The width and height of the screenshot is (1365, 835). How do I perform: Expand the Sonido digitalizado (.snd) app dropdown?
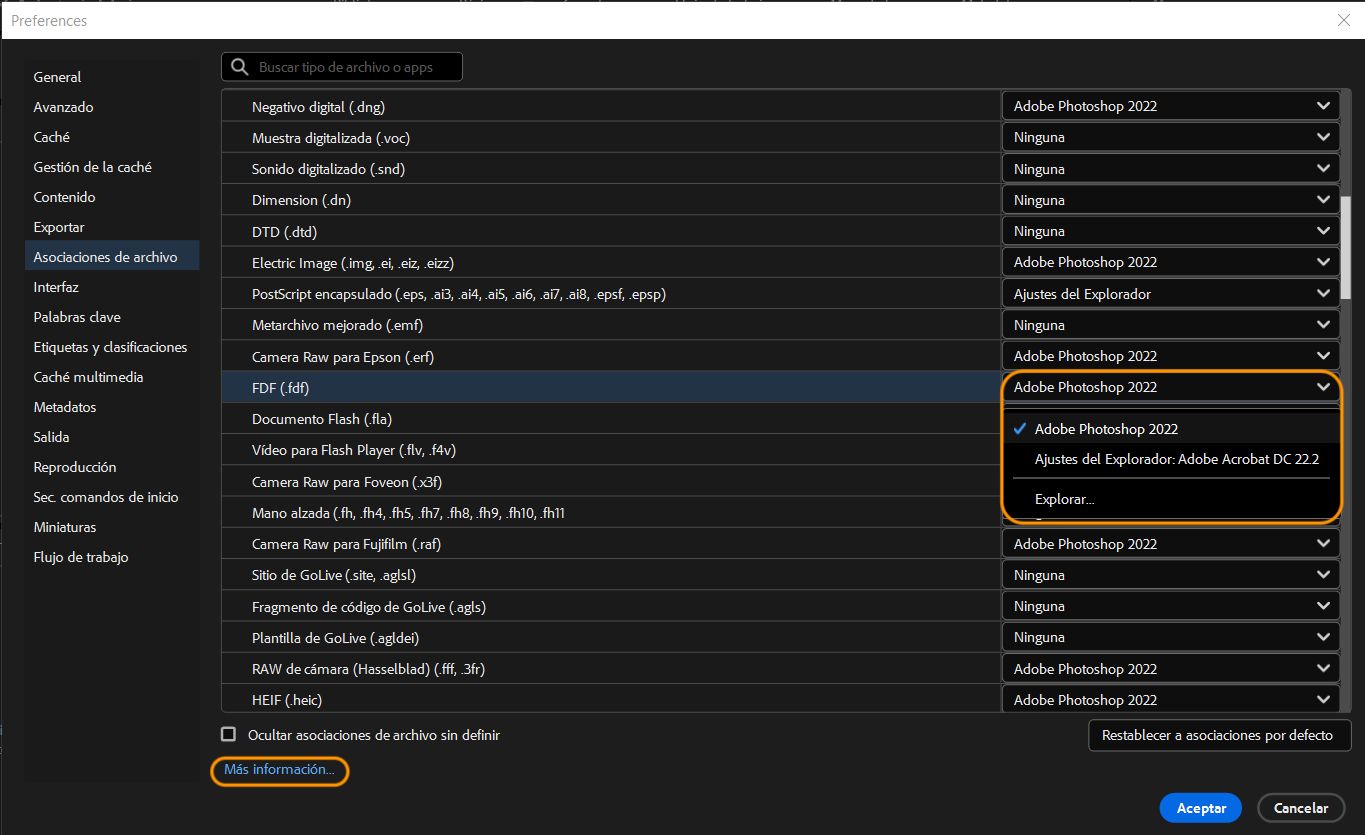[x=1170, y=169]
